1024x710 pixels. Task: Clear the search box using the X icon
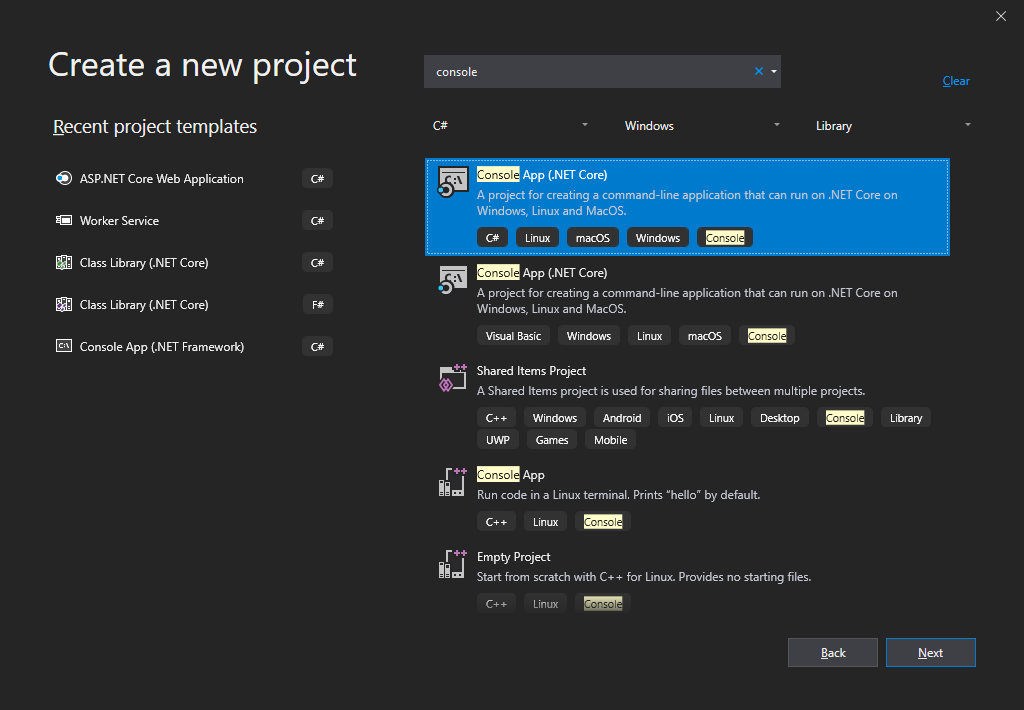[758, 72]
